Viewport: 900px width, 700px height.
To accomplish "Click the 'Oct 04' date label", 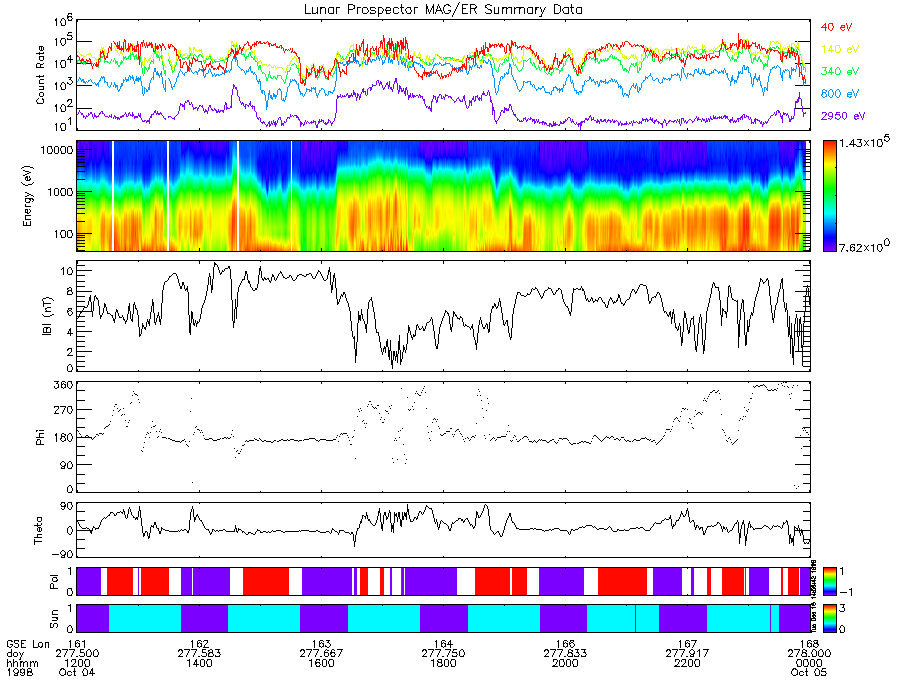I will click(x=77, y=672).
